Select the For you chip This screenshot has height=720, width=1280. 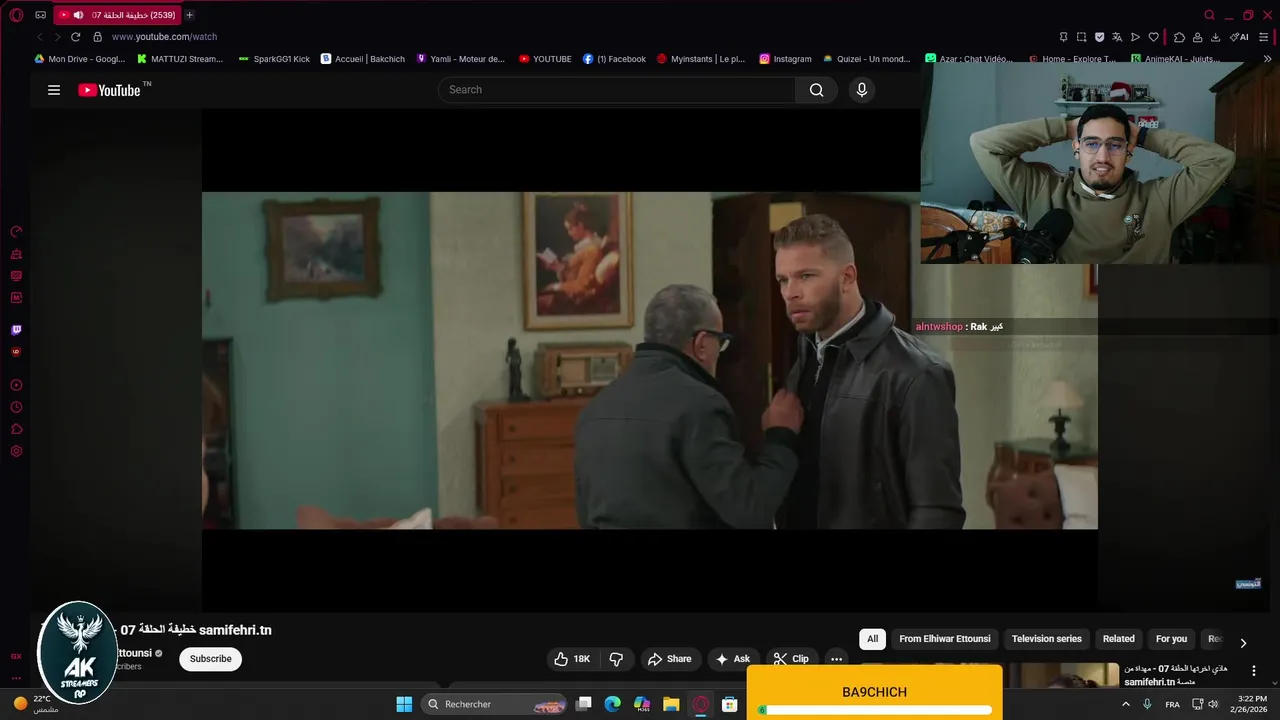(x=1172, y=639)
